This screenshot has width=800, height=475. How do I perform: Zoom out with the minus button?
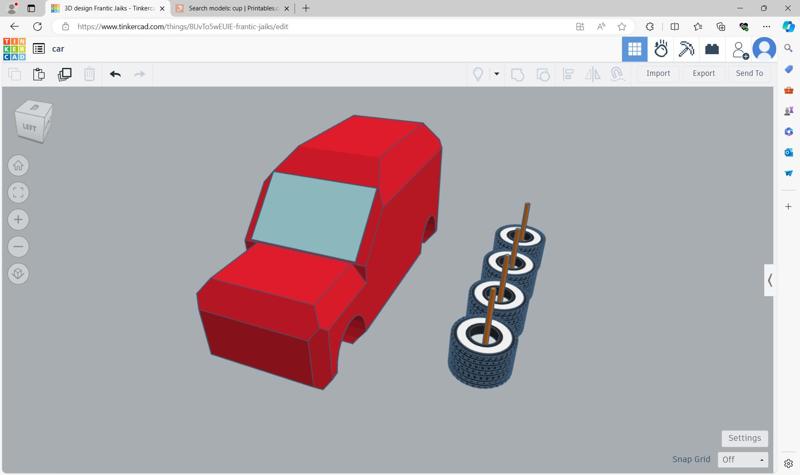point(18,247)
